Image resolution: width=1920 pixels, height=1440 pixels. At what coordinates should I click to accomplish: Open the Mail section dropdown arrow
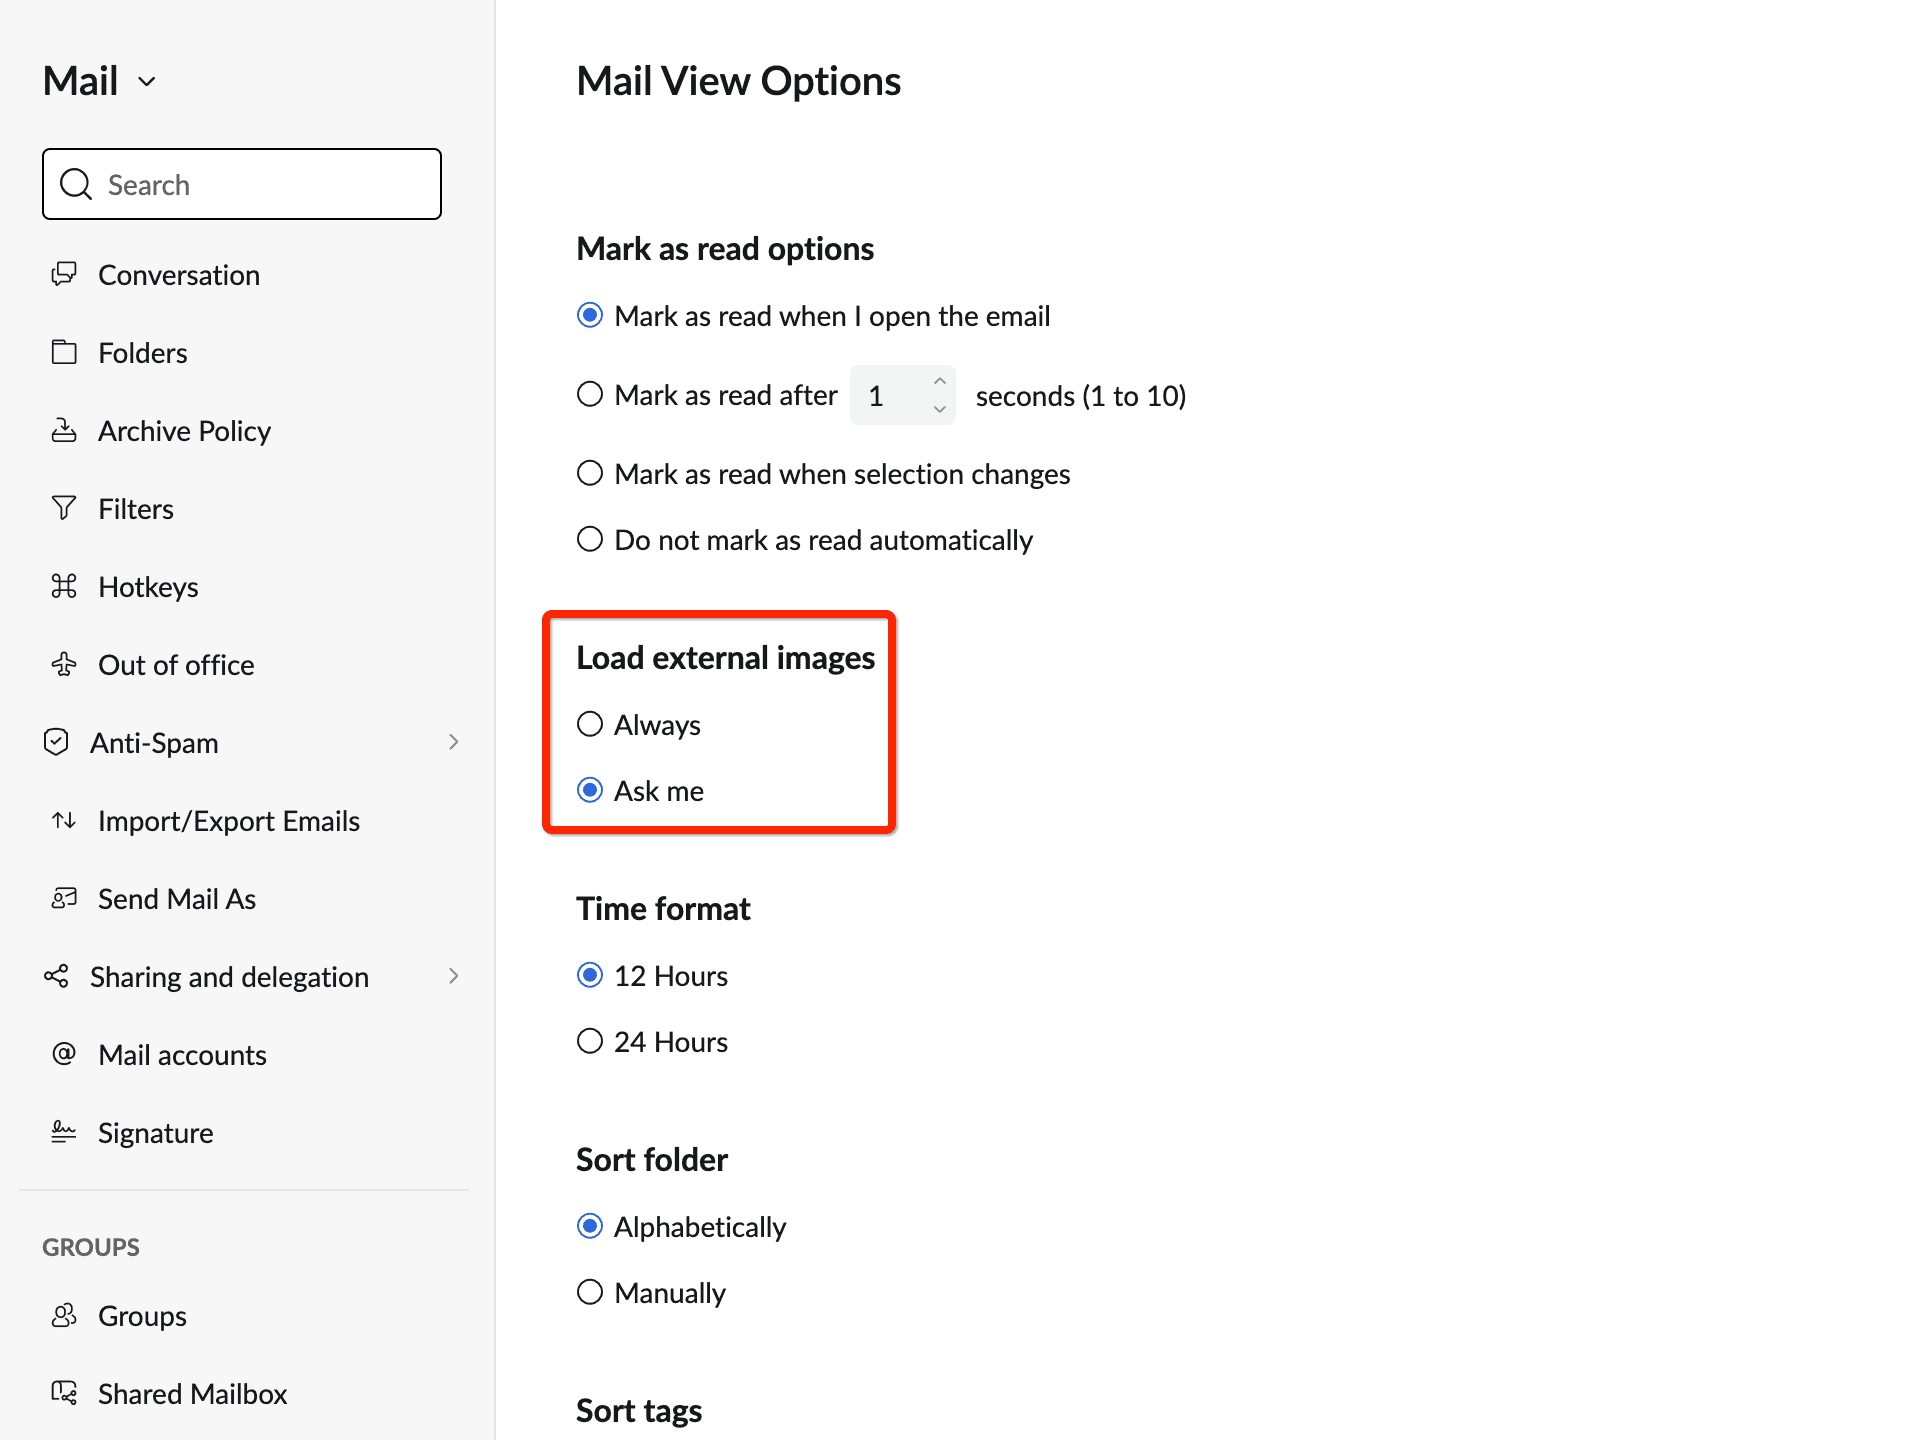(147, 82)
